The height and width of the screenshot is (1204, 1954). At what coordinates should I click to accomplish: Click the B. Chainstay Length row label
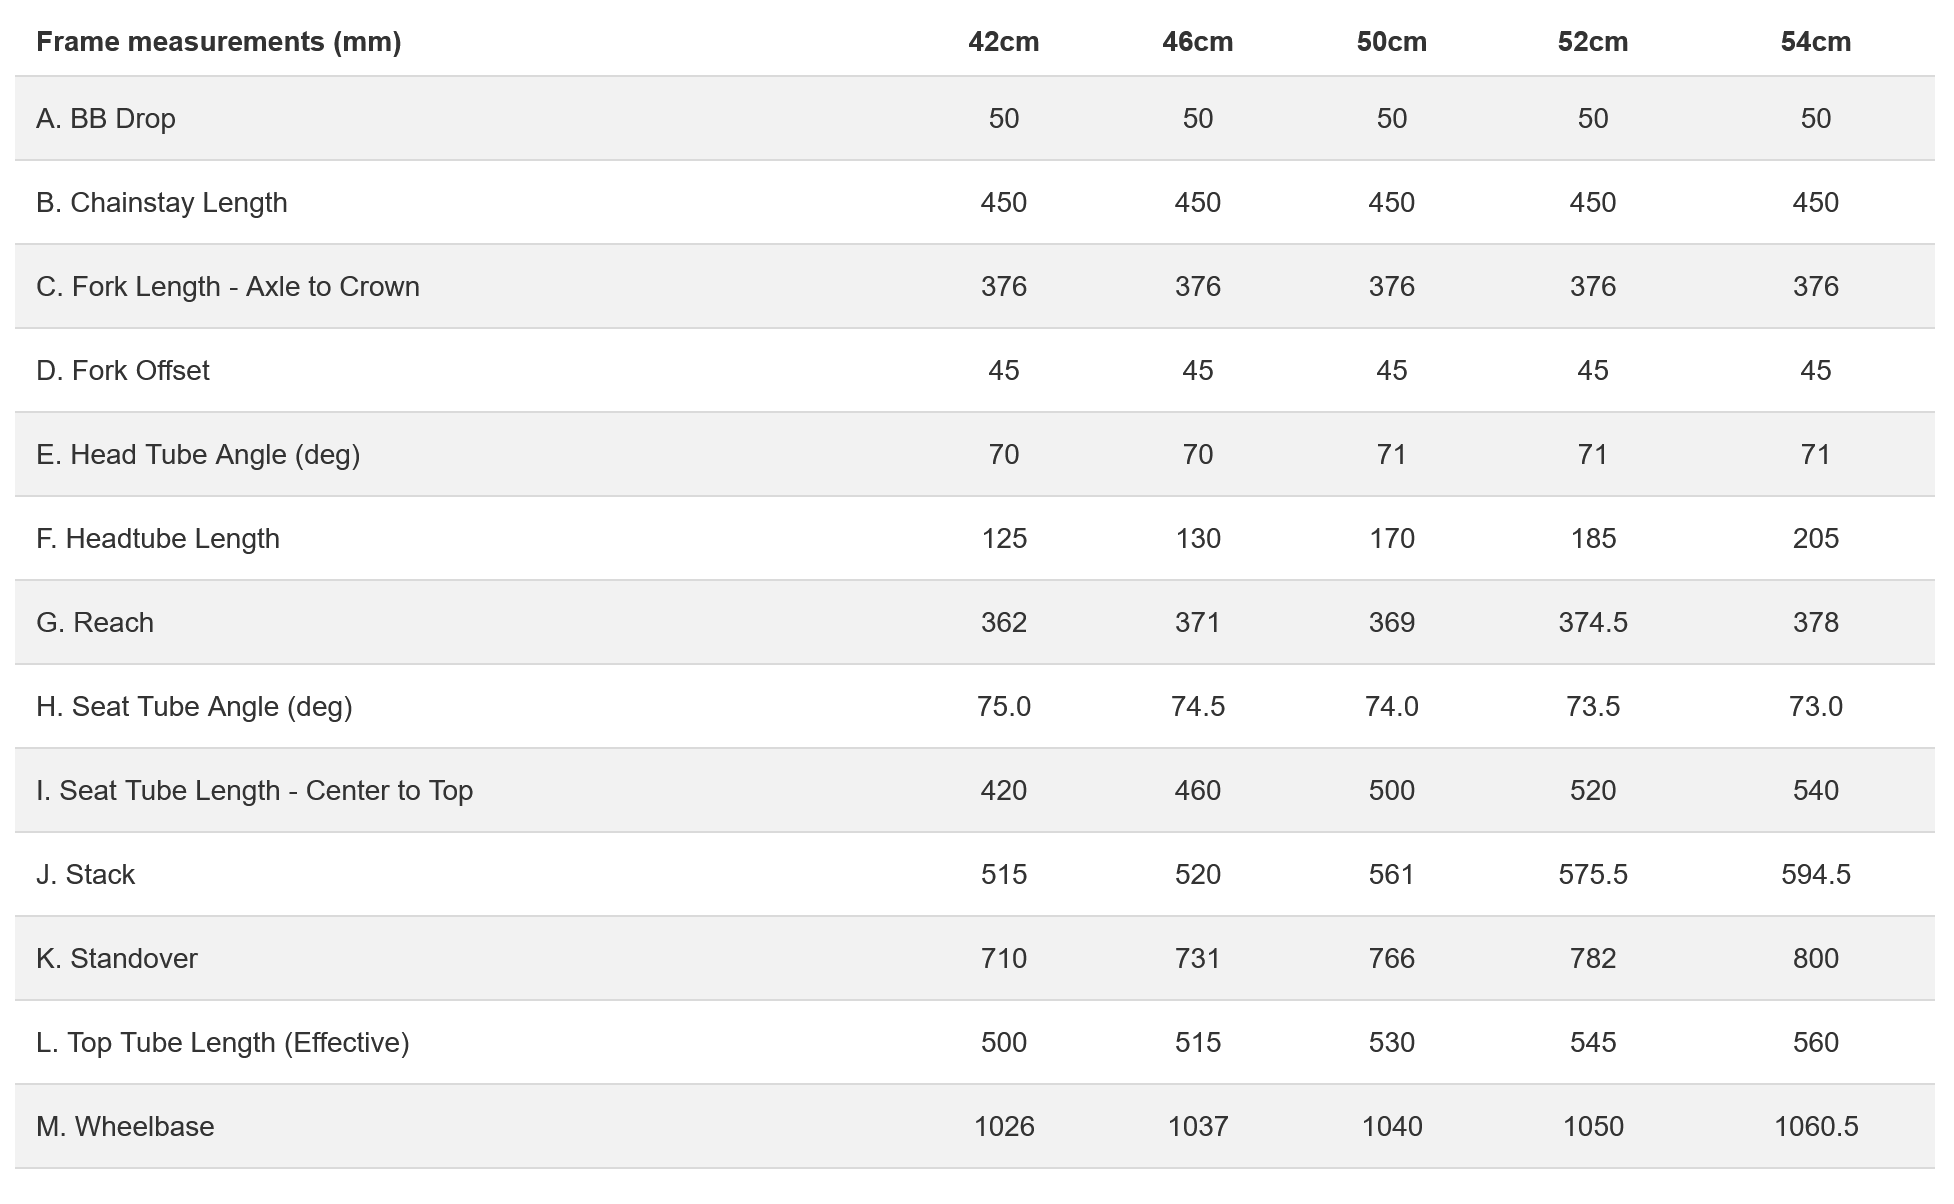coord(161,203)
